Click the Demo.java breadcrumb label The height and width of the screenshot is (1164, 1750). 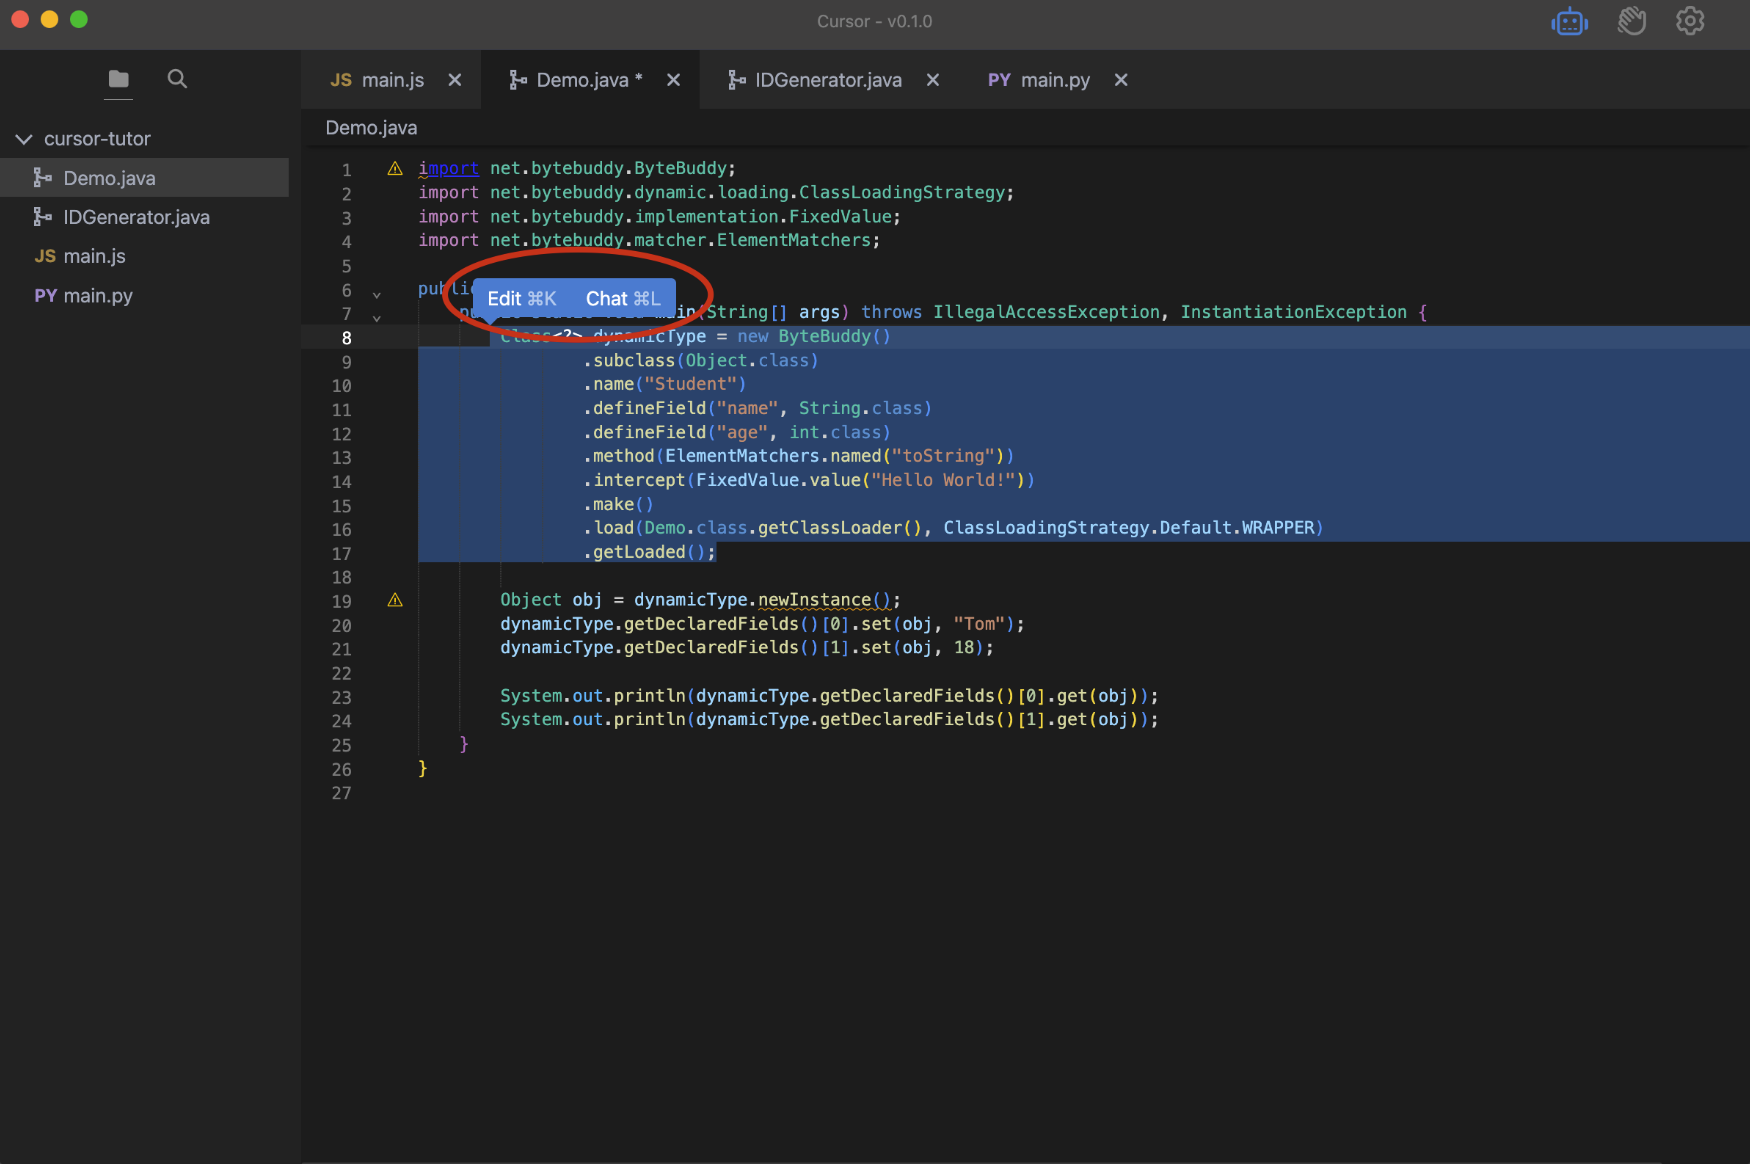coord(371,128)
